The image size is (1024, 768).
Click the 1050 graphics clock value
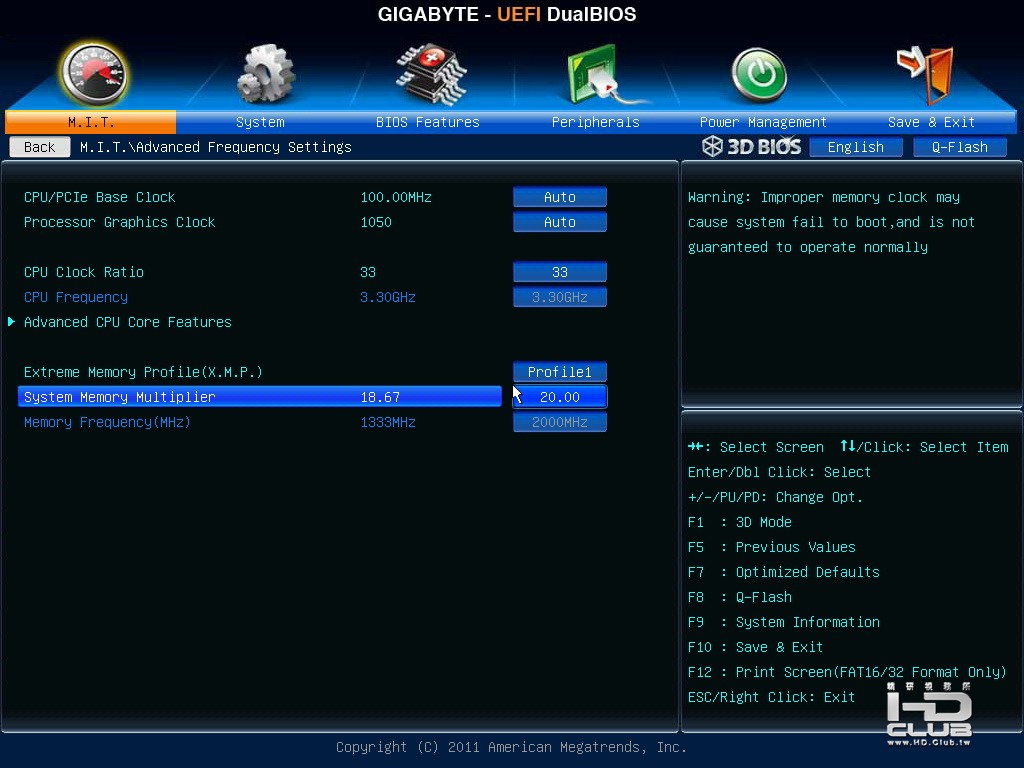(376, 222)
